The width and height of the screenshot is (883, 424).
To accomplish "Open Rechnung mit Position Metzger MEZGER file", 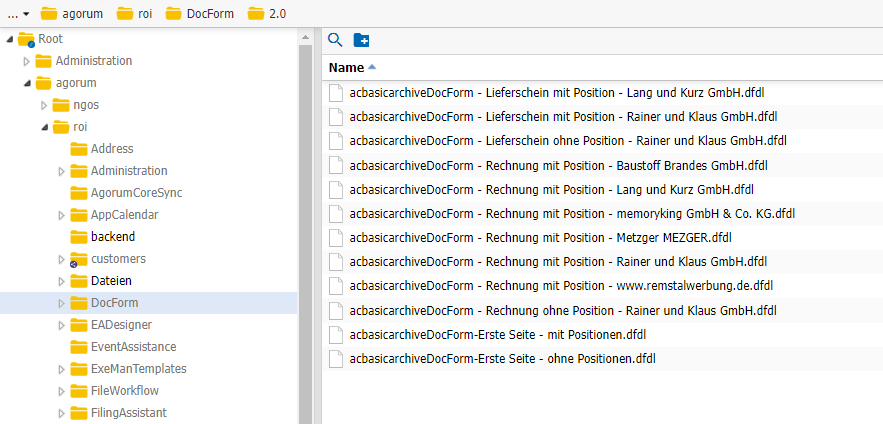I will (540, 238).
